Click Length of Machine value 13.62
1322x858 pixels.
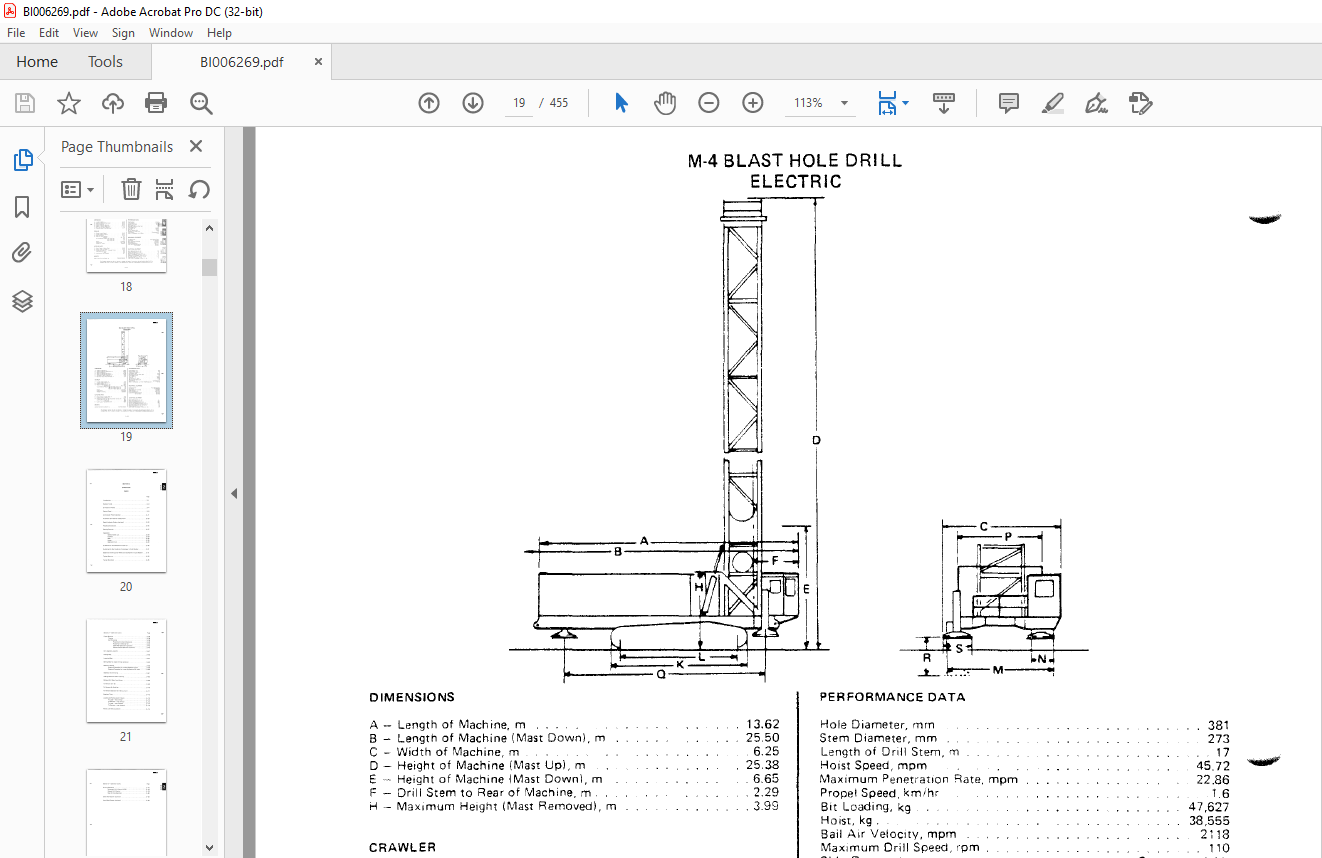tap(762, 725)
